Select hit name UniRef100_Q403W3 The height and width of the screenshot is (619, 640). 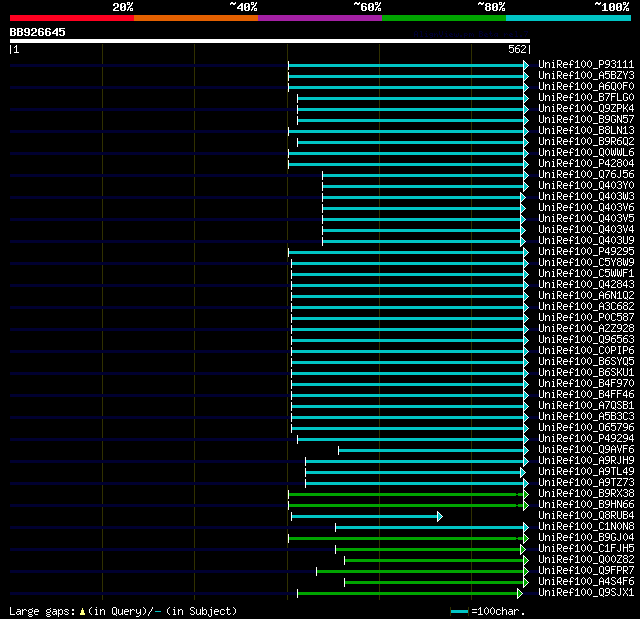click(x=586, y=197)
